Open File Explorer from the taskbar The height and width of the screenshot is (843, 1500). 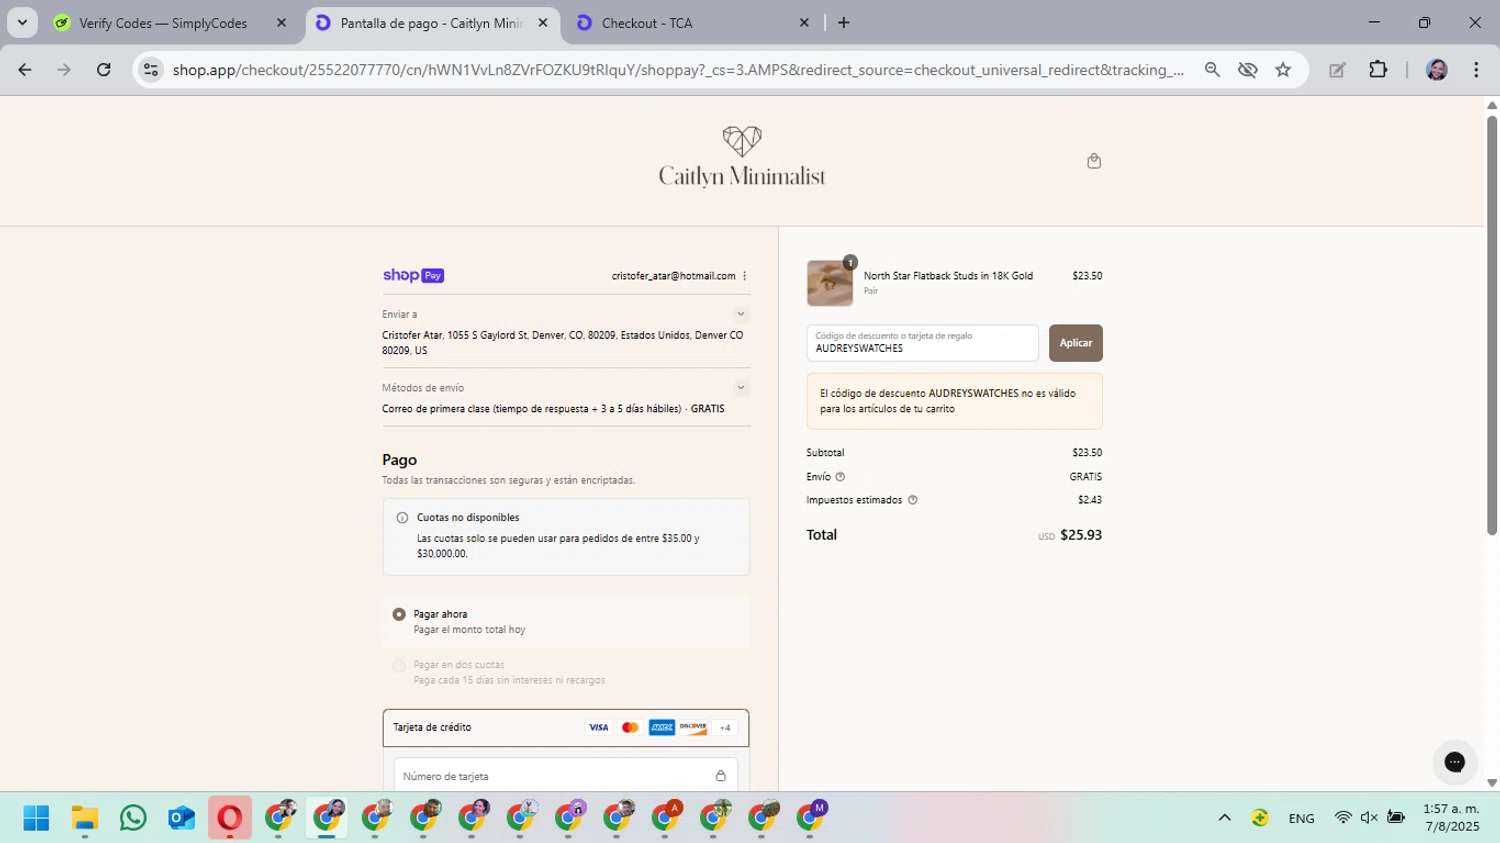85,818
